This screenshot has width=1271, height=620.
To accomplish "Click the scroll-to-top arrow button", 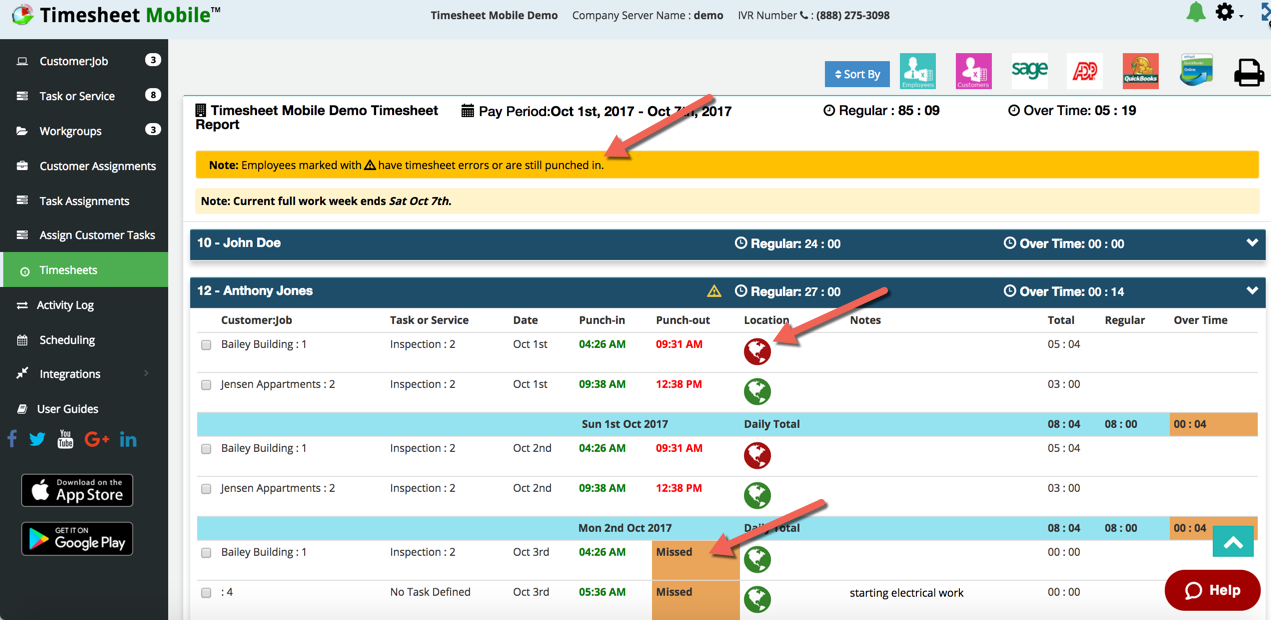I will 1233,540.
